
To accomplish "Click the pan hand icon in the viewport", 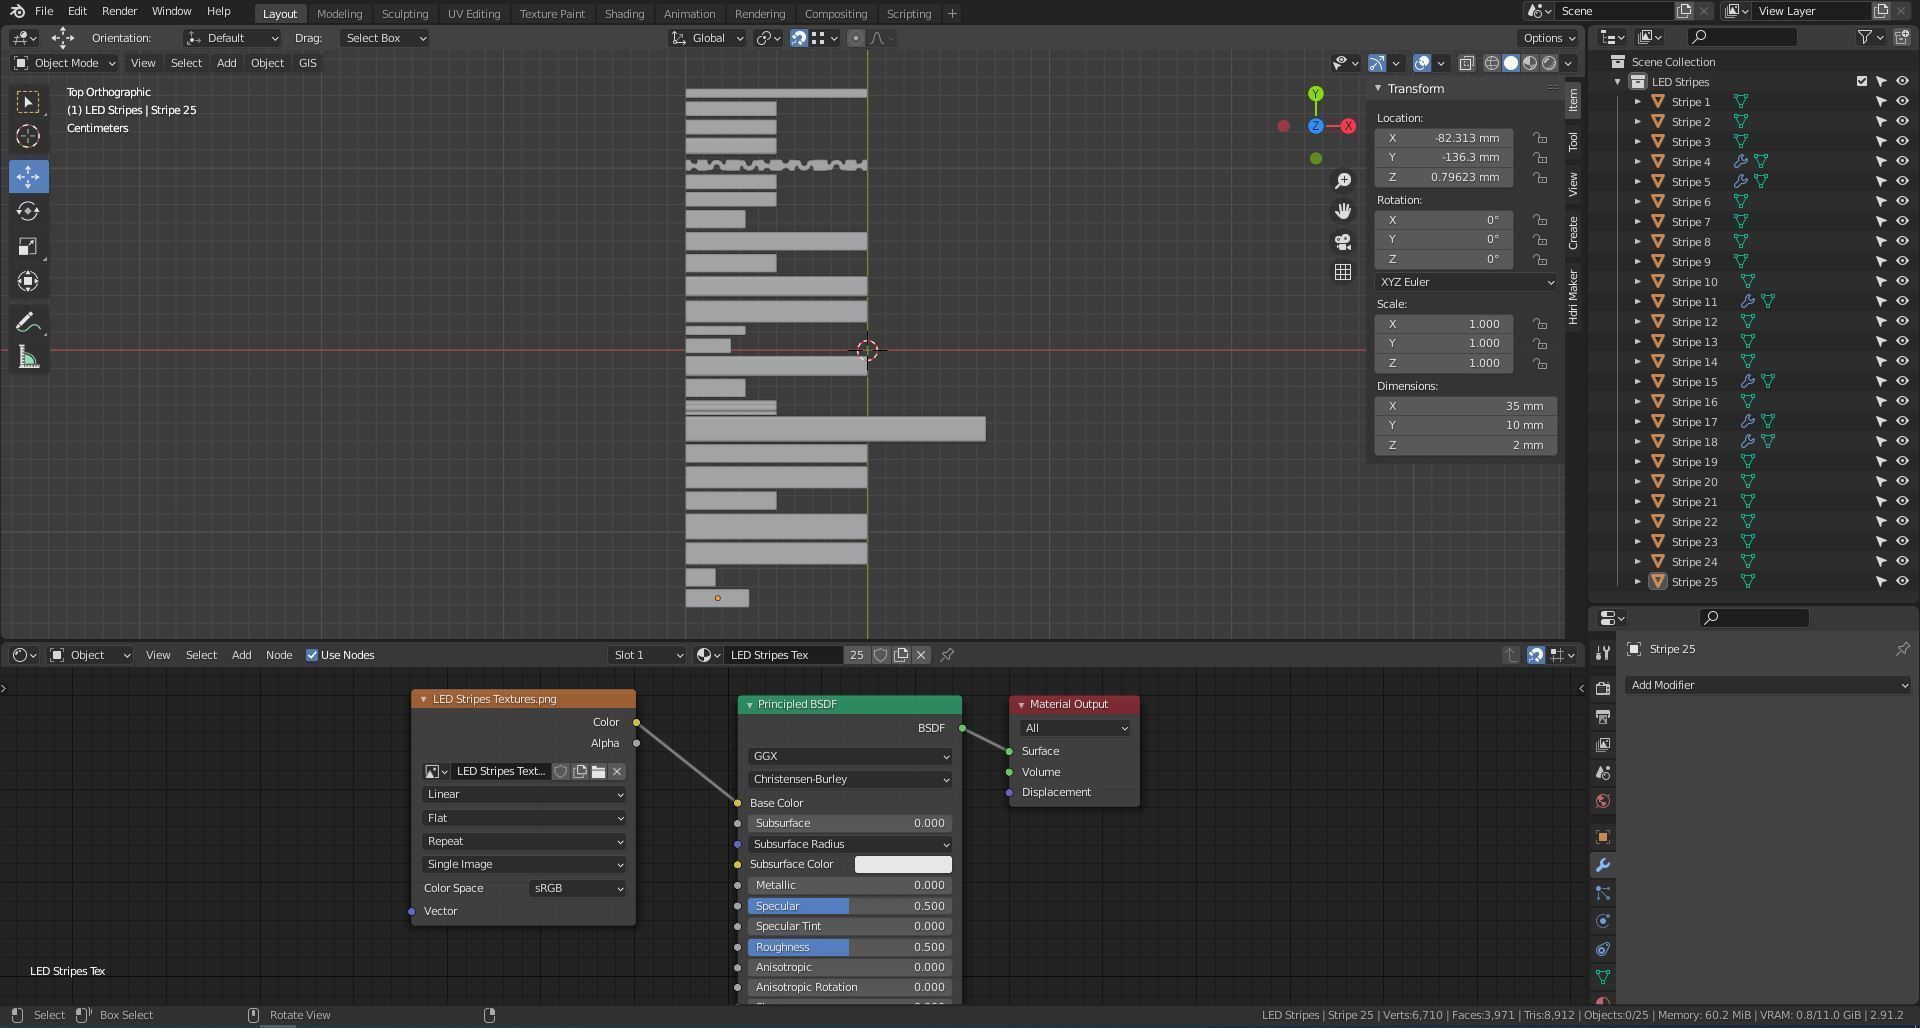I will 1343,211.
